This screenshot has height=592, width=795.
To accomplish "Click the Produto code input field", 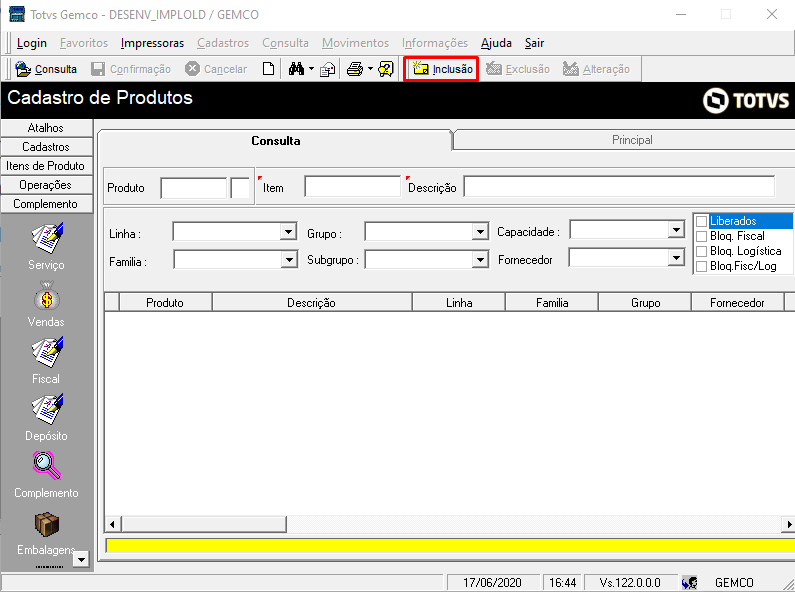I will tap(193, 188).
